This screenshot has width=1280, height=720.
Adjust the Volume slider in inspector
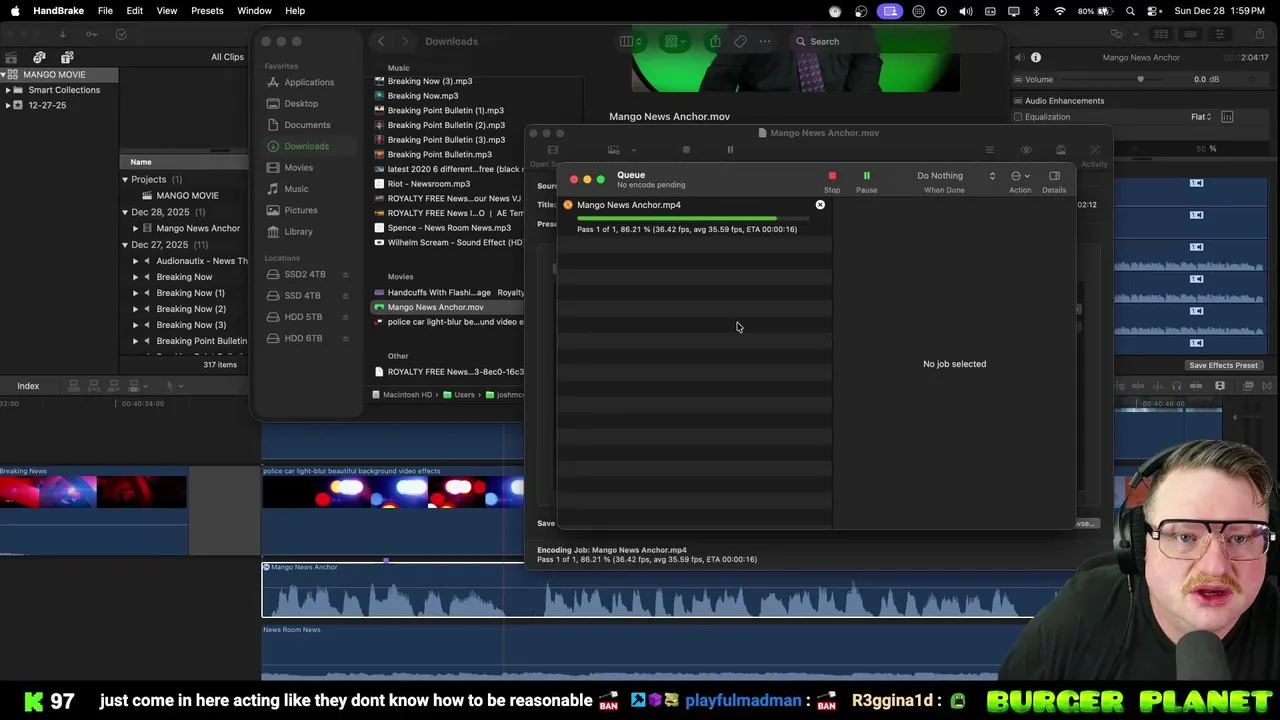pyautogui.click(x=1140, y=79)
